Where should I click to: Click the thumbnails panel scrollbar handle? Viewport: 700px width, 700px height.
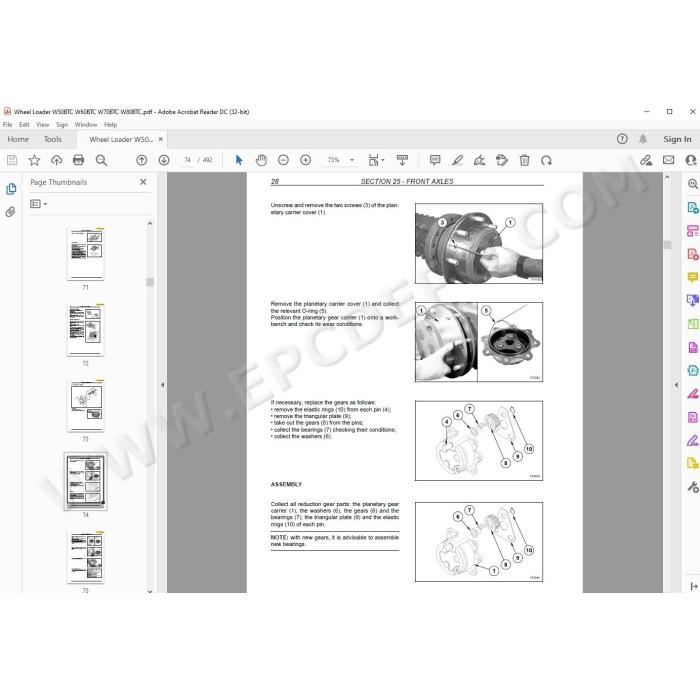click(150, 282)
